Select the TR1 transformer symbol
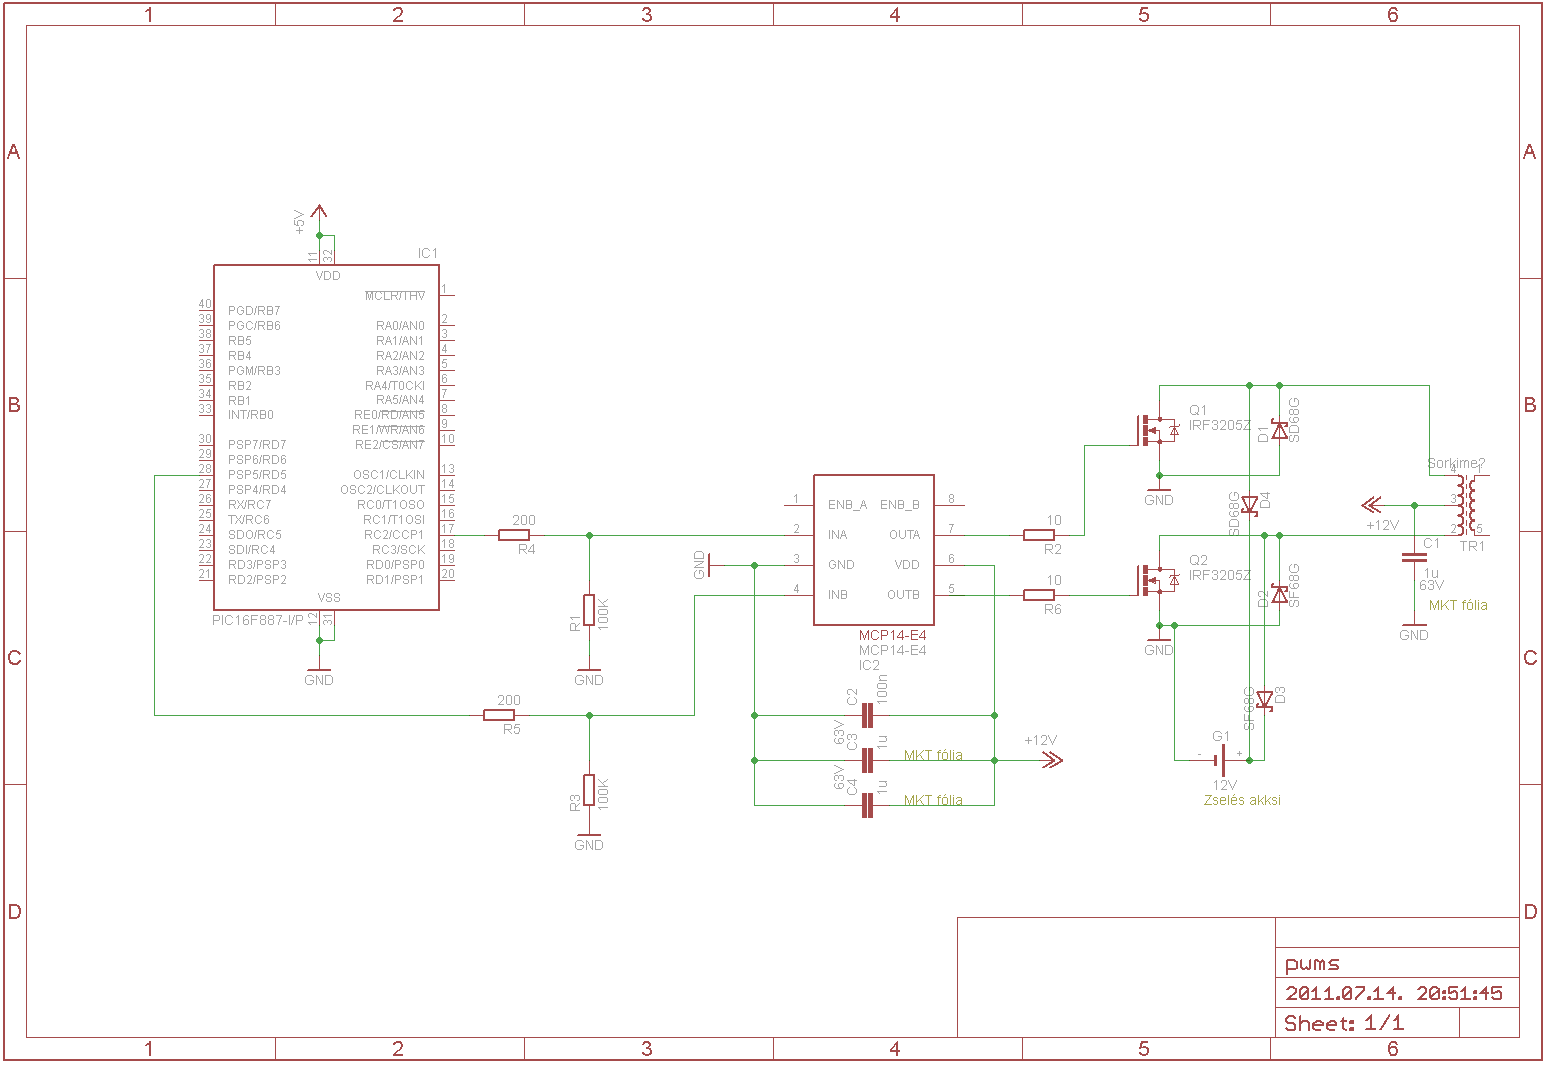The image size is (1545, 1065). 1466,505
